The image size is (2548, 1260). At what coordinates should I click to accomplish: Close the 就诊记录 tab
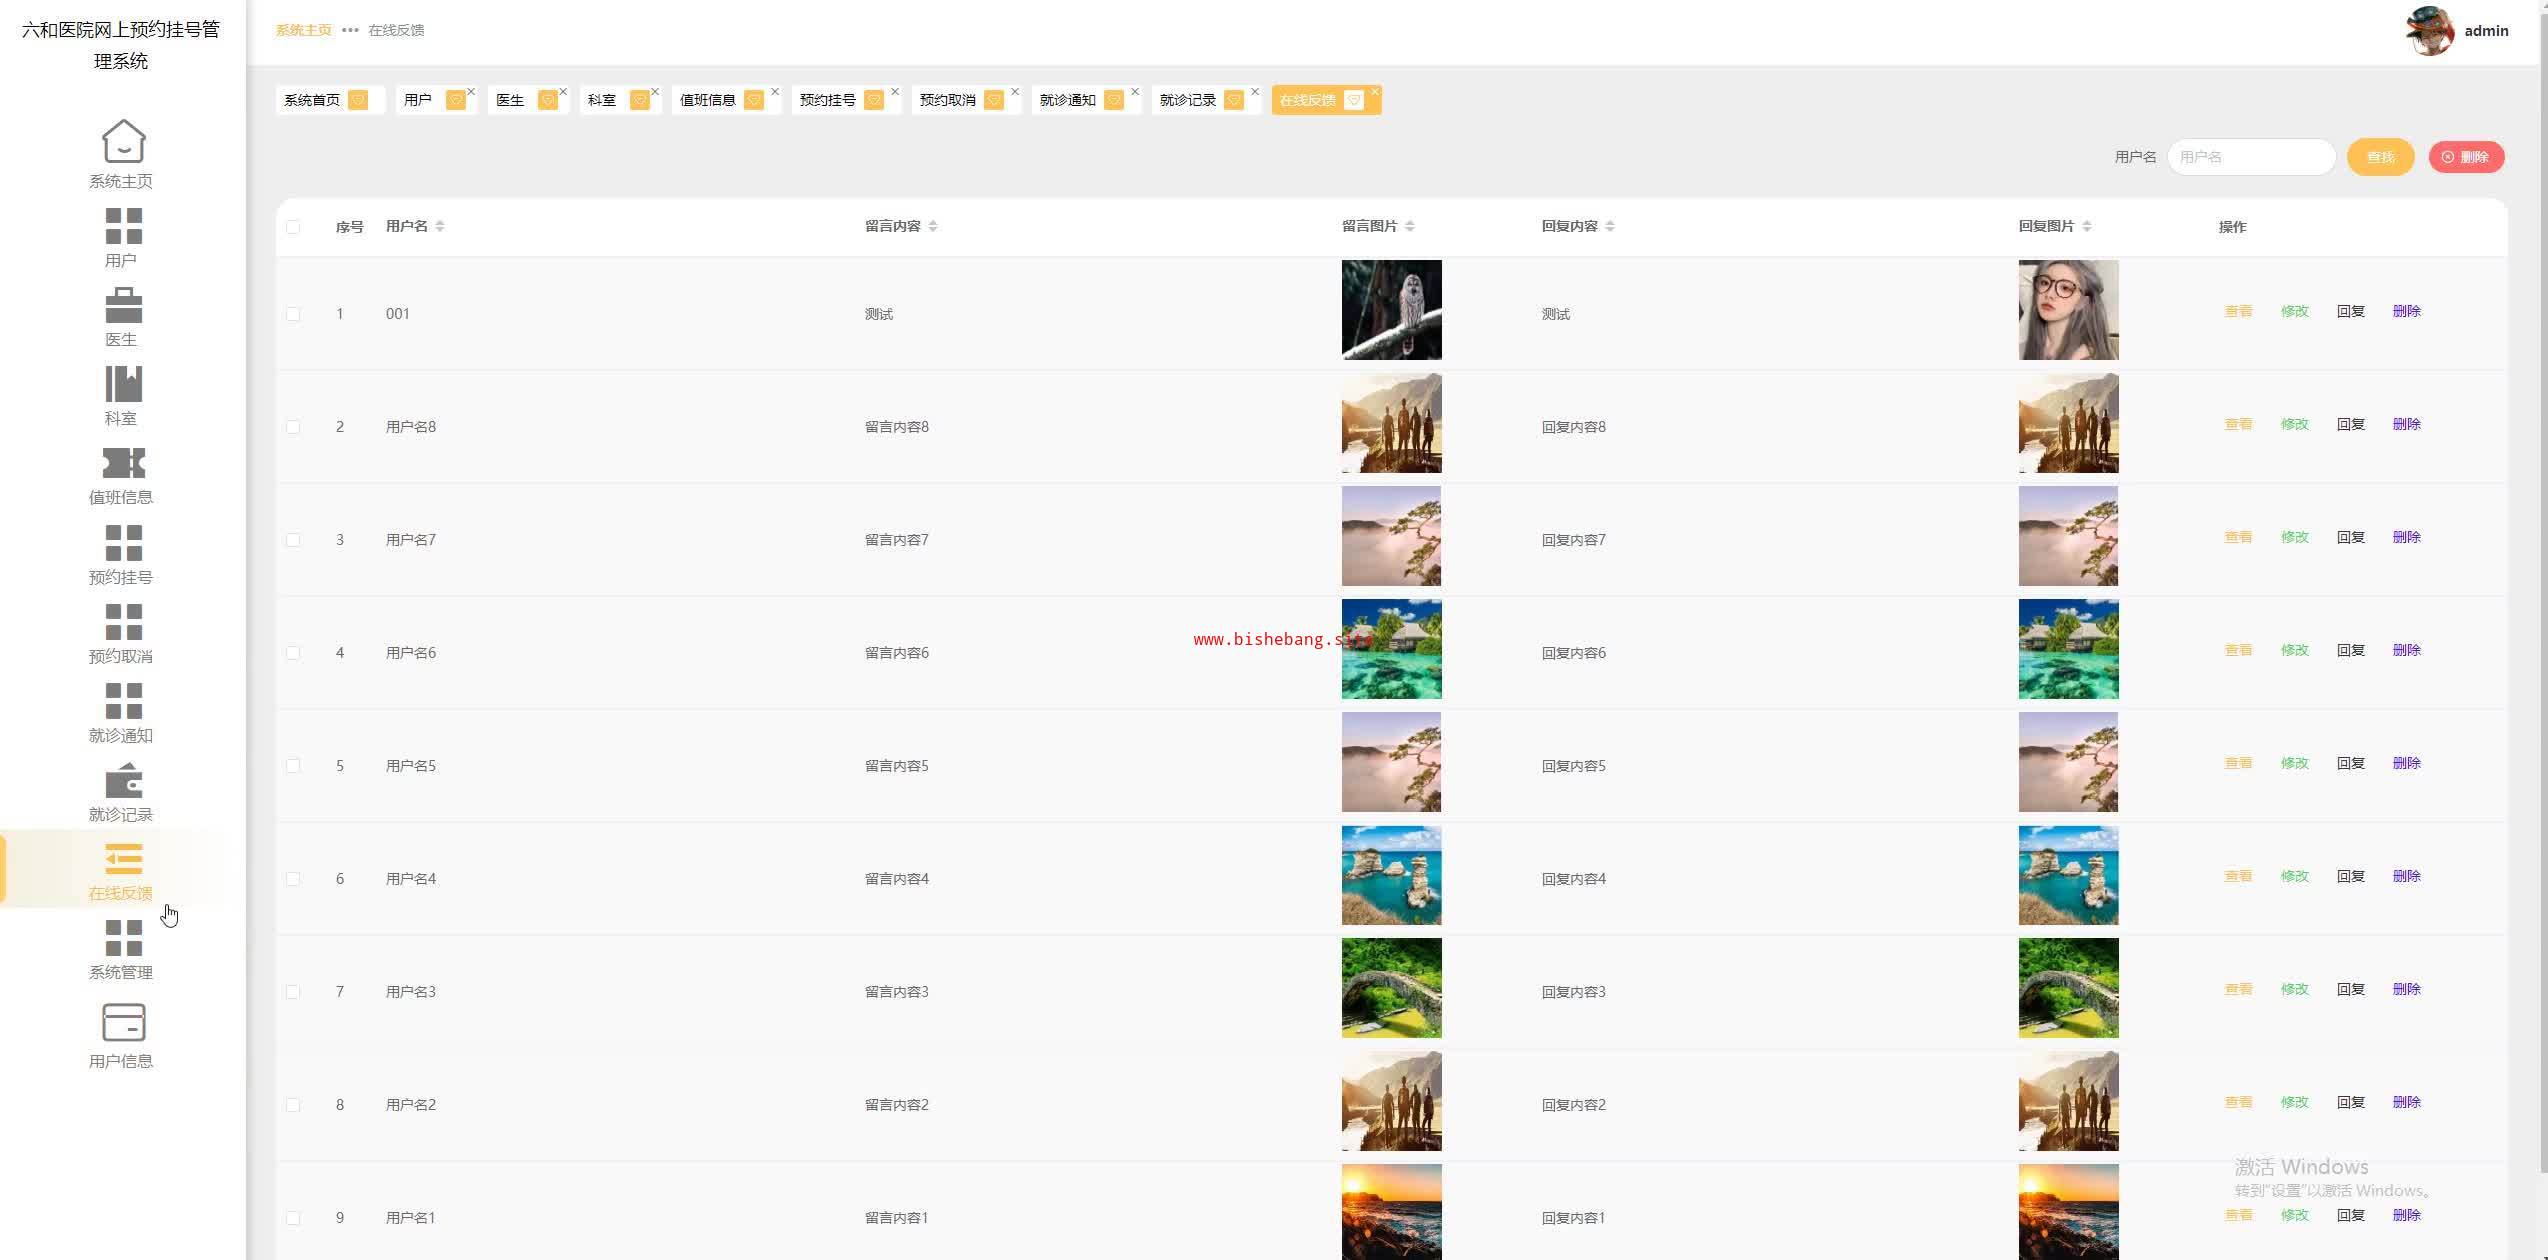click(x=1255, y=92)
